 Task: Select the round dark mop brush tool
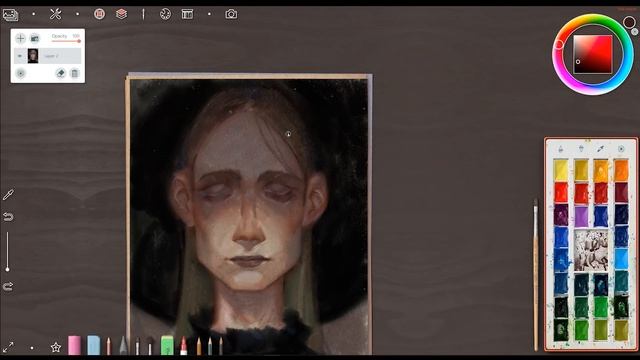pyautogui.click(x=150, y=346)
